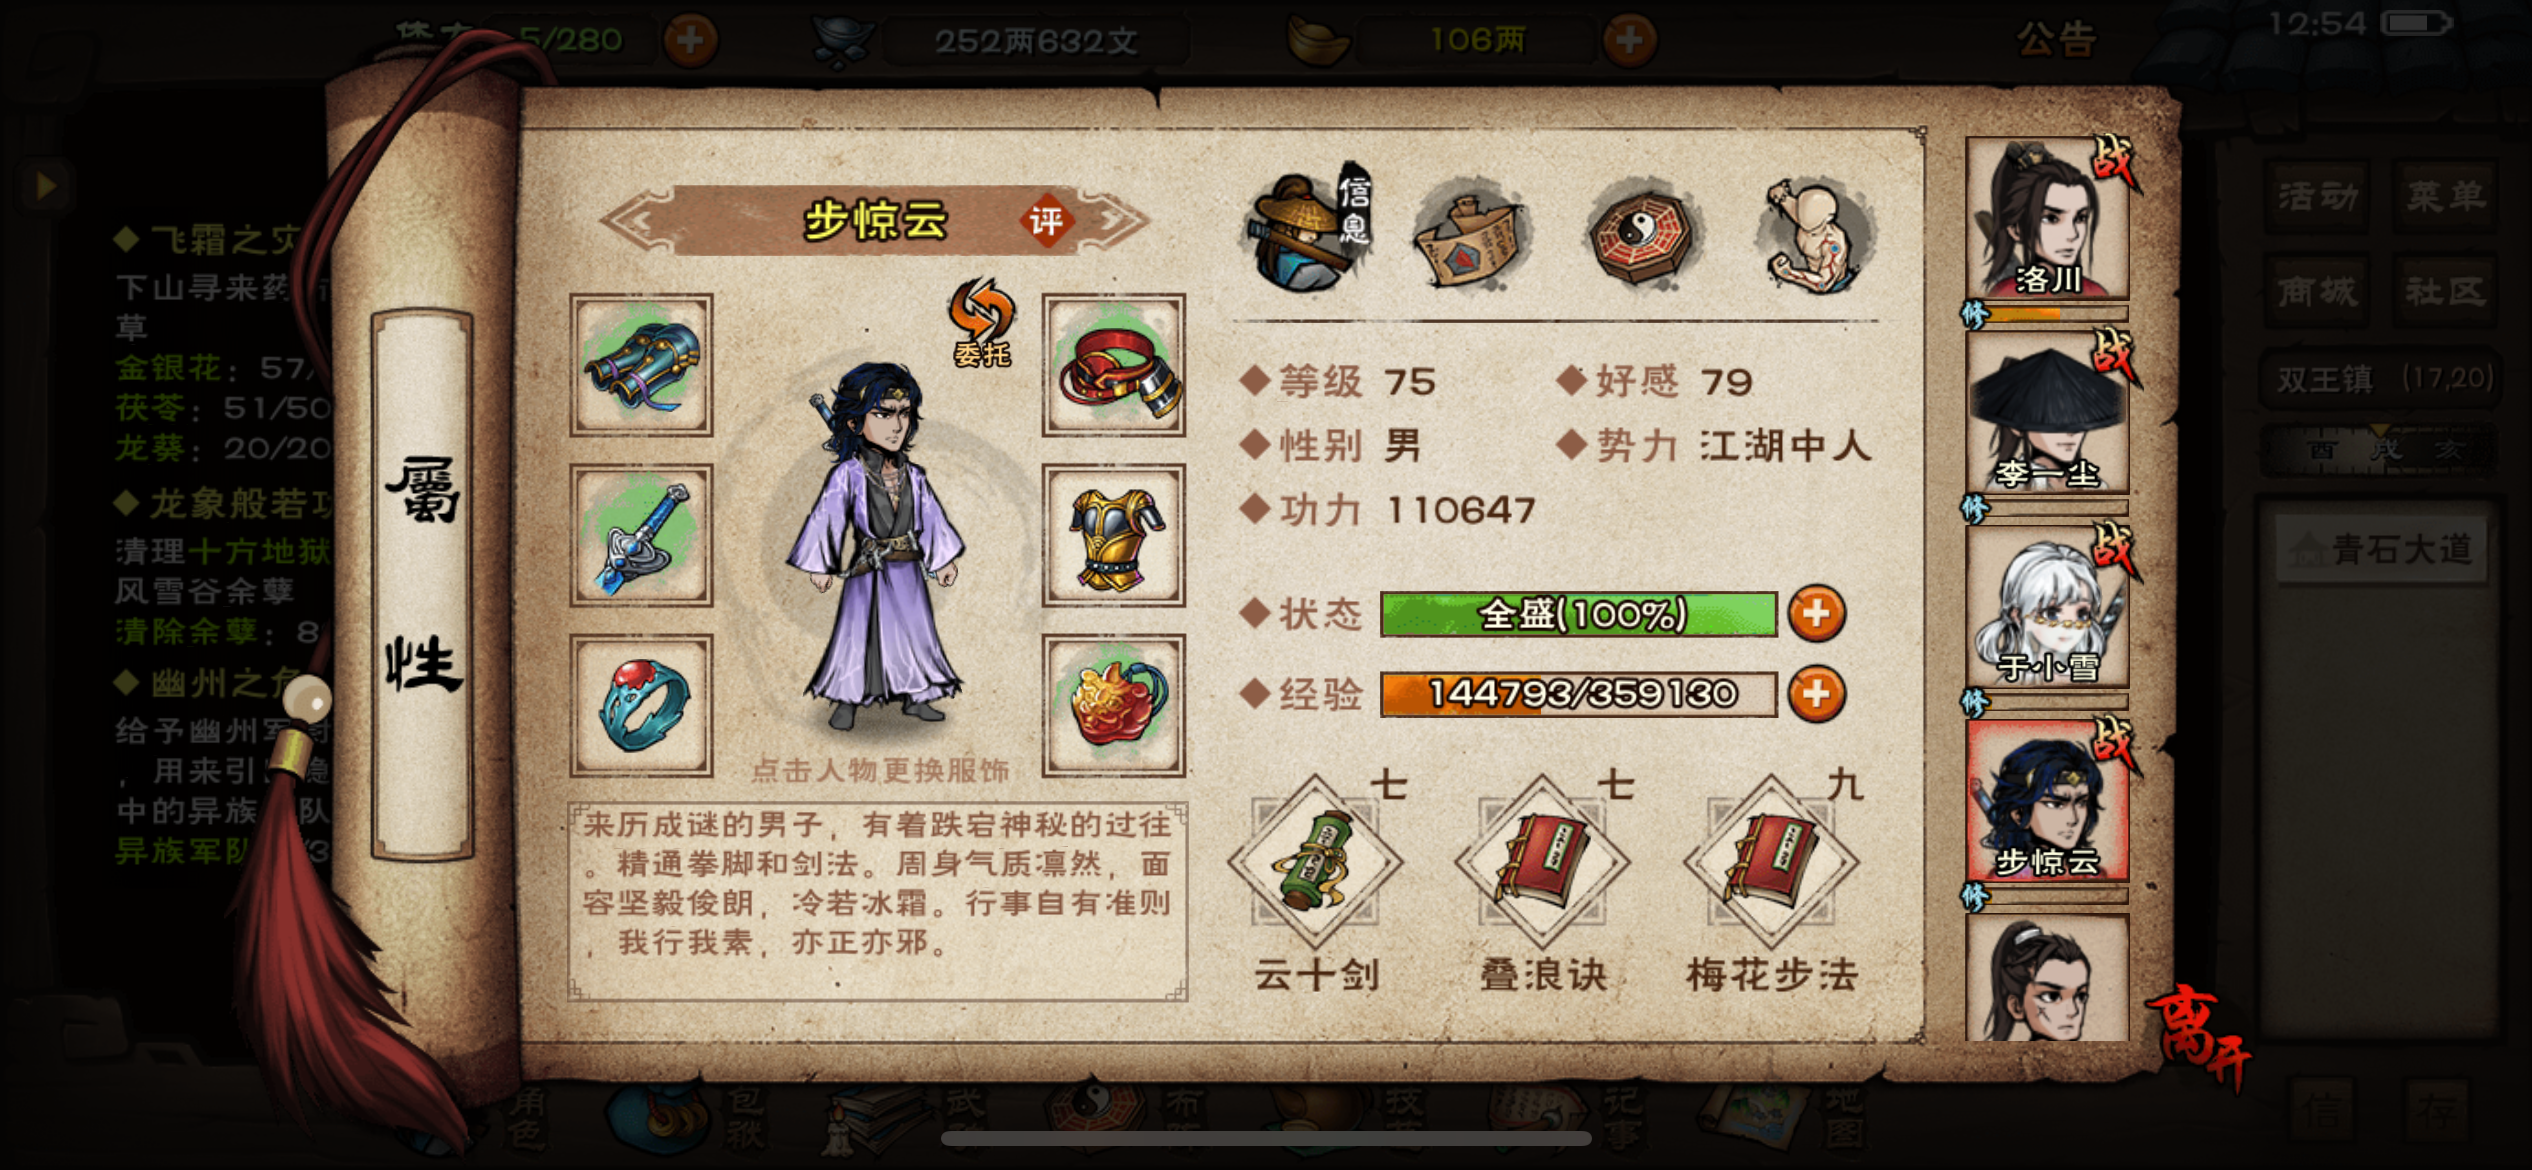The image size is (2532, 1170).
Task: Select the red-gem ring slot
Action: tap(641, 705)
